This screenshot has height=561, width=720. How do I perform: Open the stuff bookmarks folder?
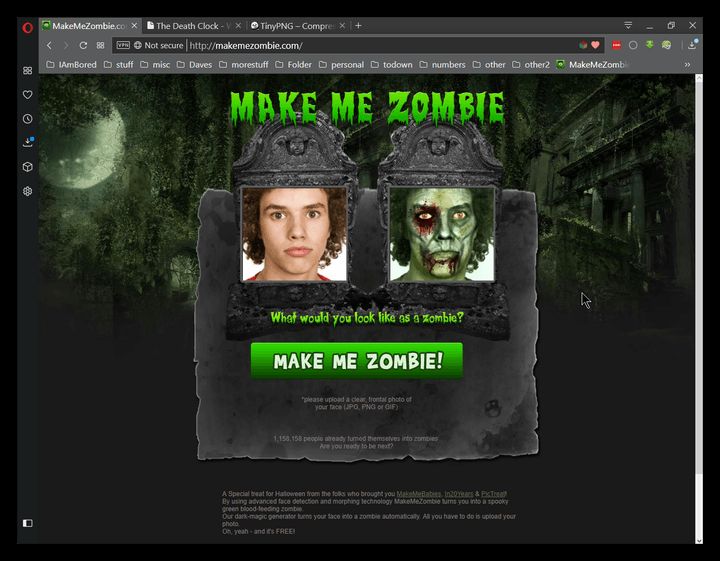click(x=118, y=65)
